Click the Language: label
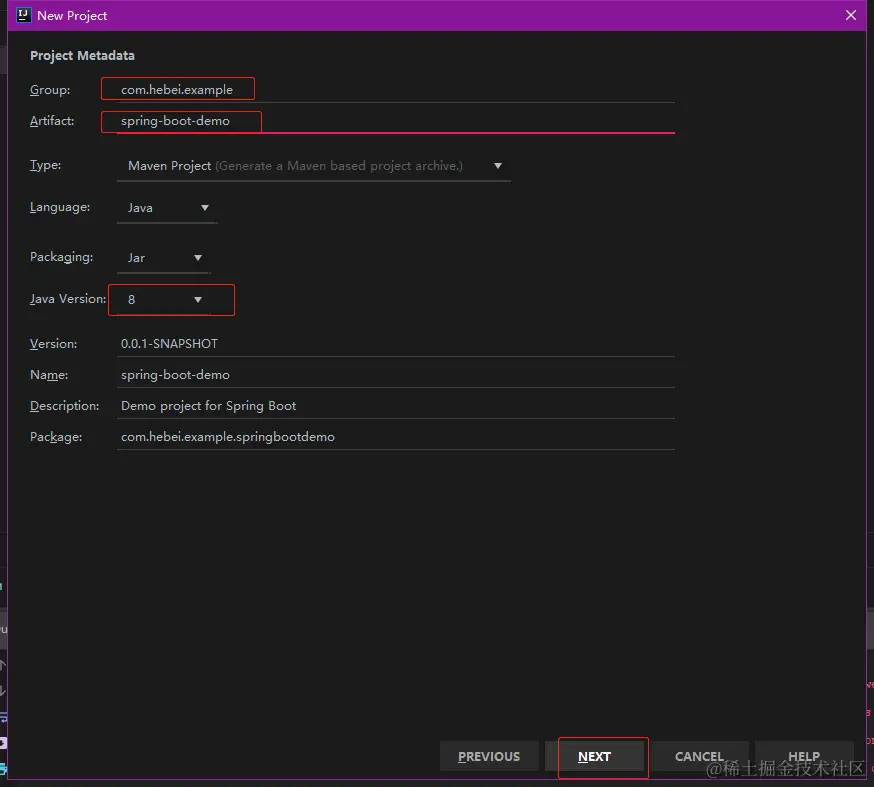This screenshot has width=874, height=787. 60,207
